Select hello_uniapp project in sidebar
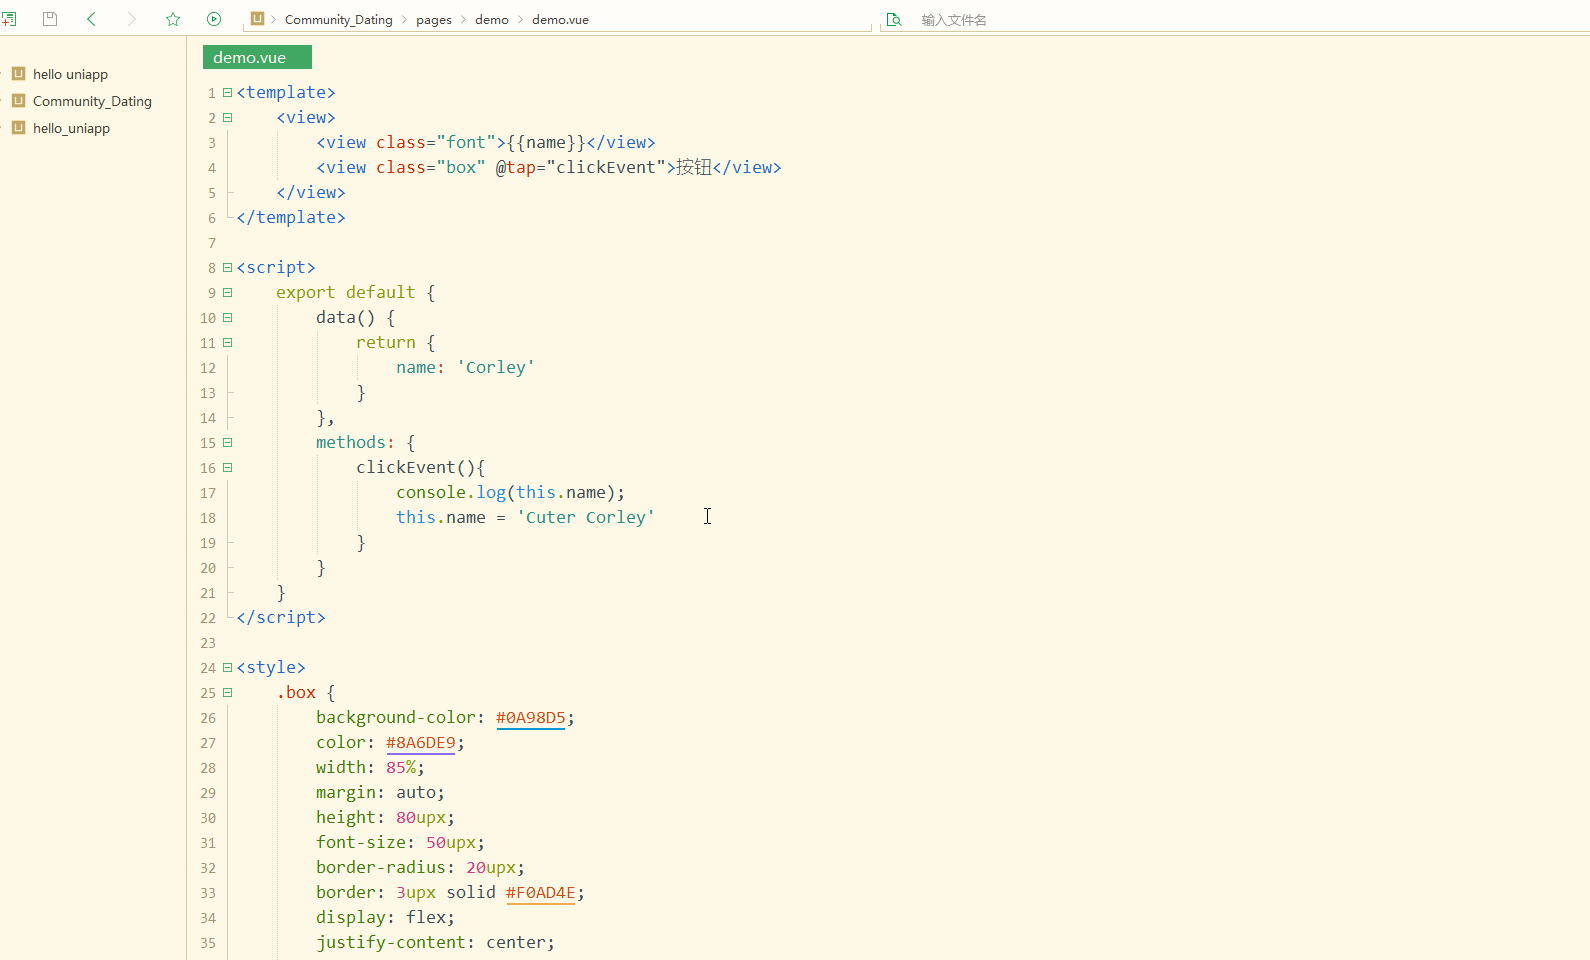The image size is (1590, 960). coord(71,128)
